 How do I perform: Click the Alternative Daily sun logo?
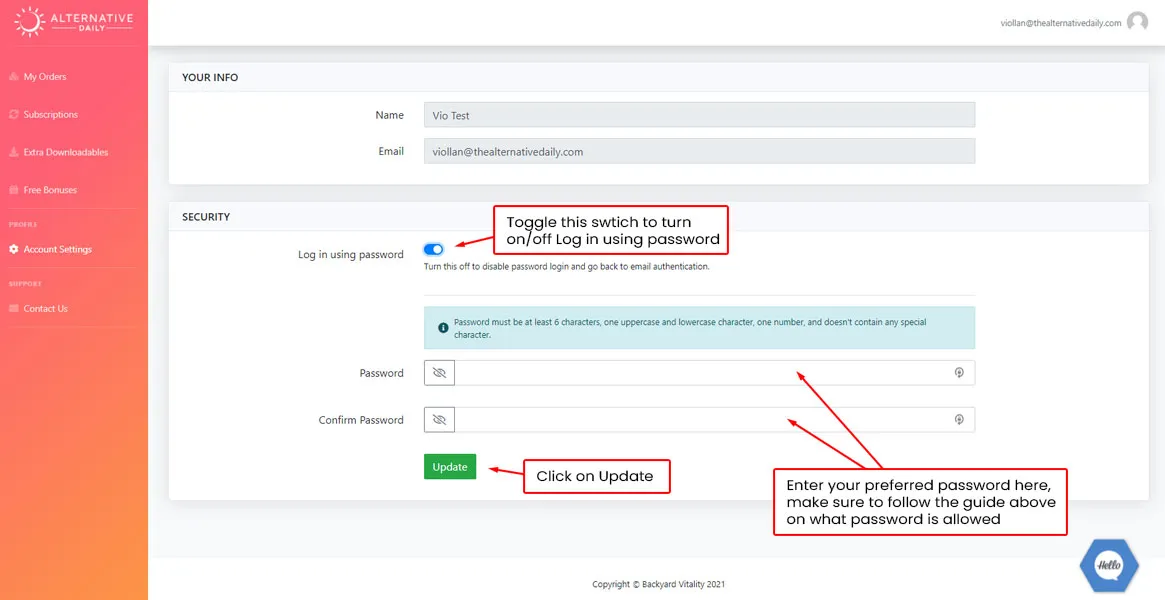coord(30,21)
